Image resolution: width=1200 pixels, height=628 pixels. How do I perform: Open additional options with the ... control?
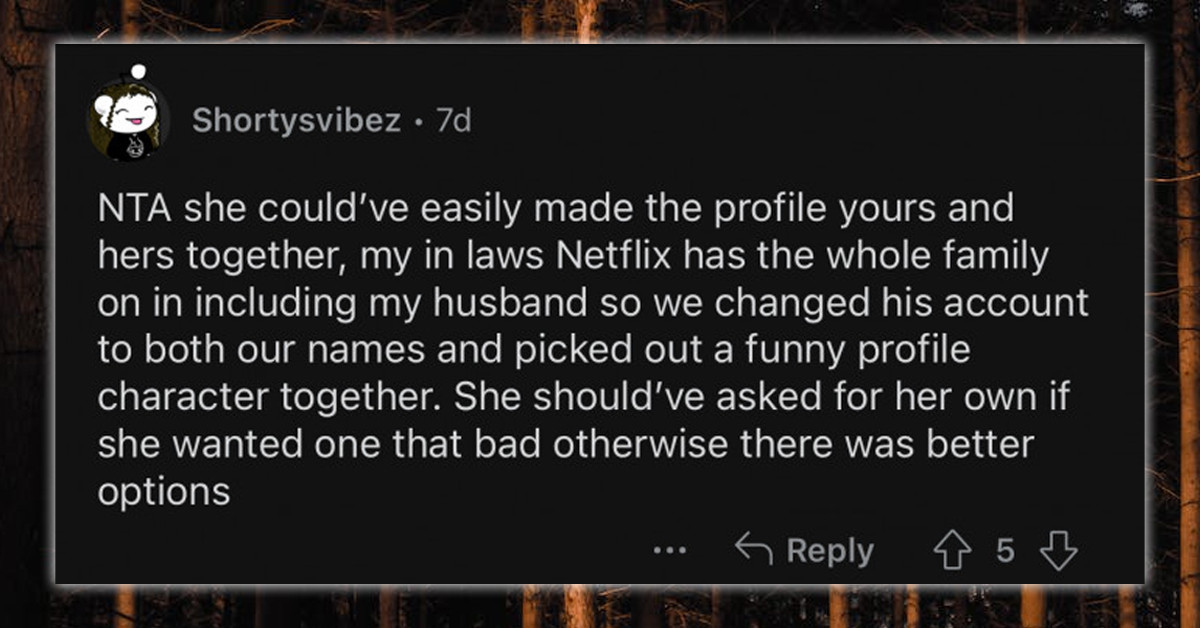click(x=668, y=548)
